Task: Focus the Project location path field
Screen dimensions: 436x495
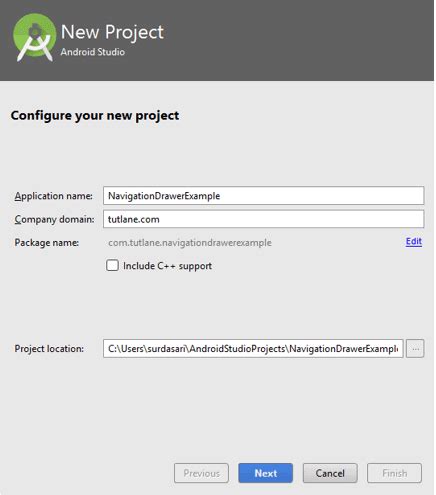Action: click(253, 349)
